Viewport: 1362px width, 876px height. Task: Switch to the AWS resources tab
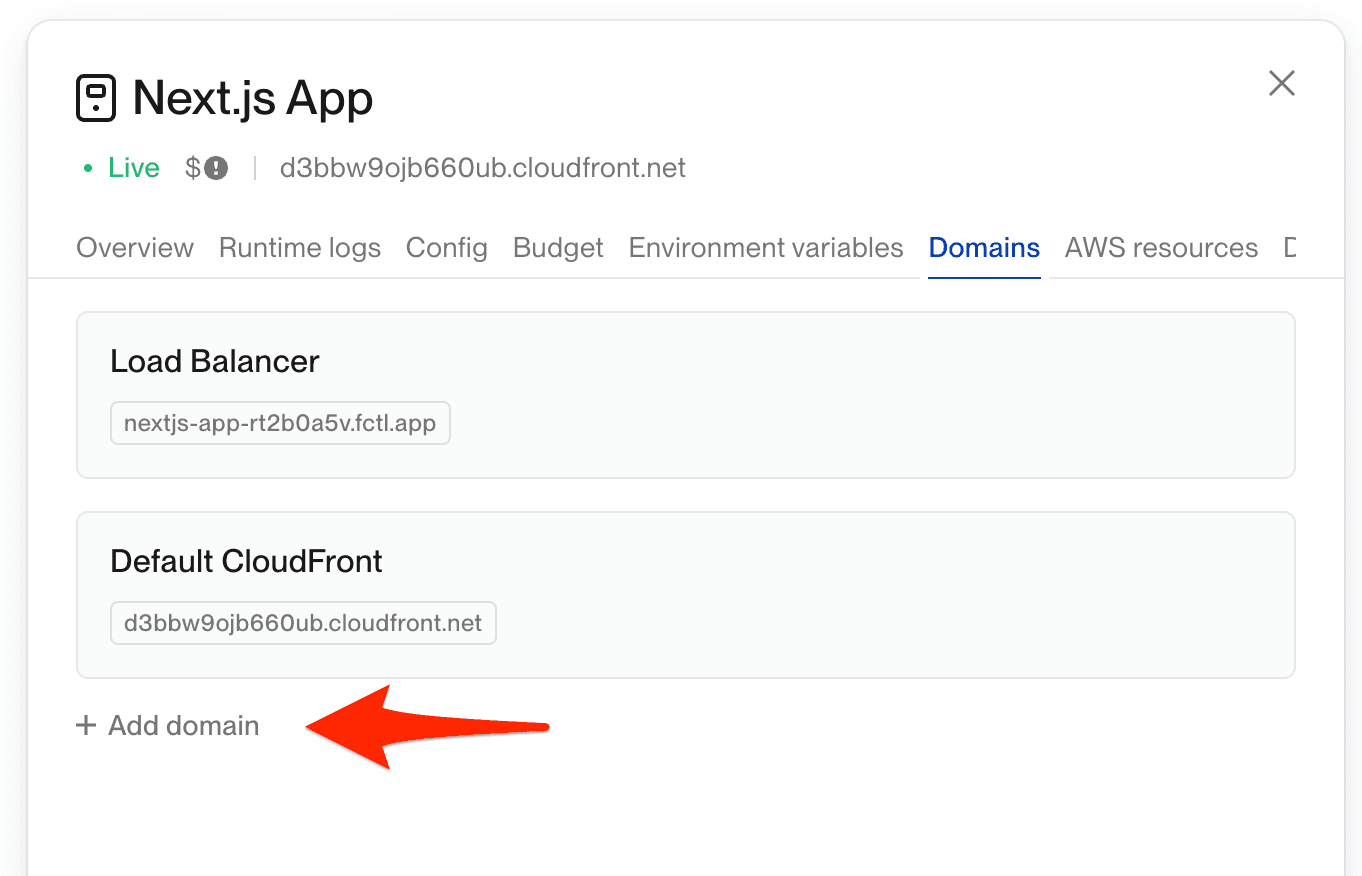[x=1161, y=248]
